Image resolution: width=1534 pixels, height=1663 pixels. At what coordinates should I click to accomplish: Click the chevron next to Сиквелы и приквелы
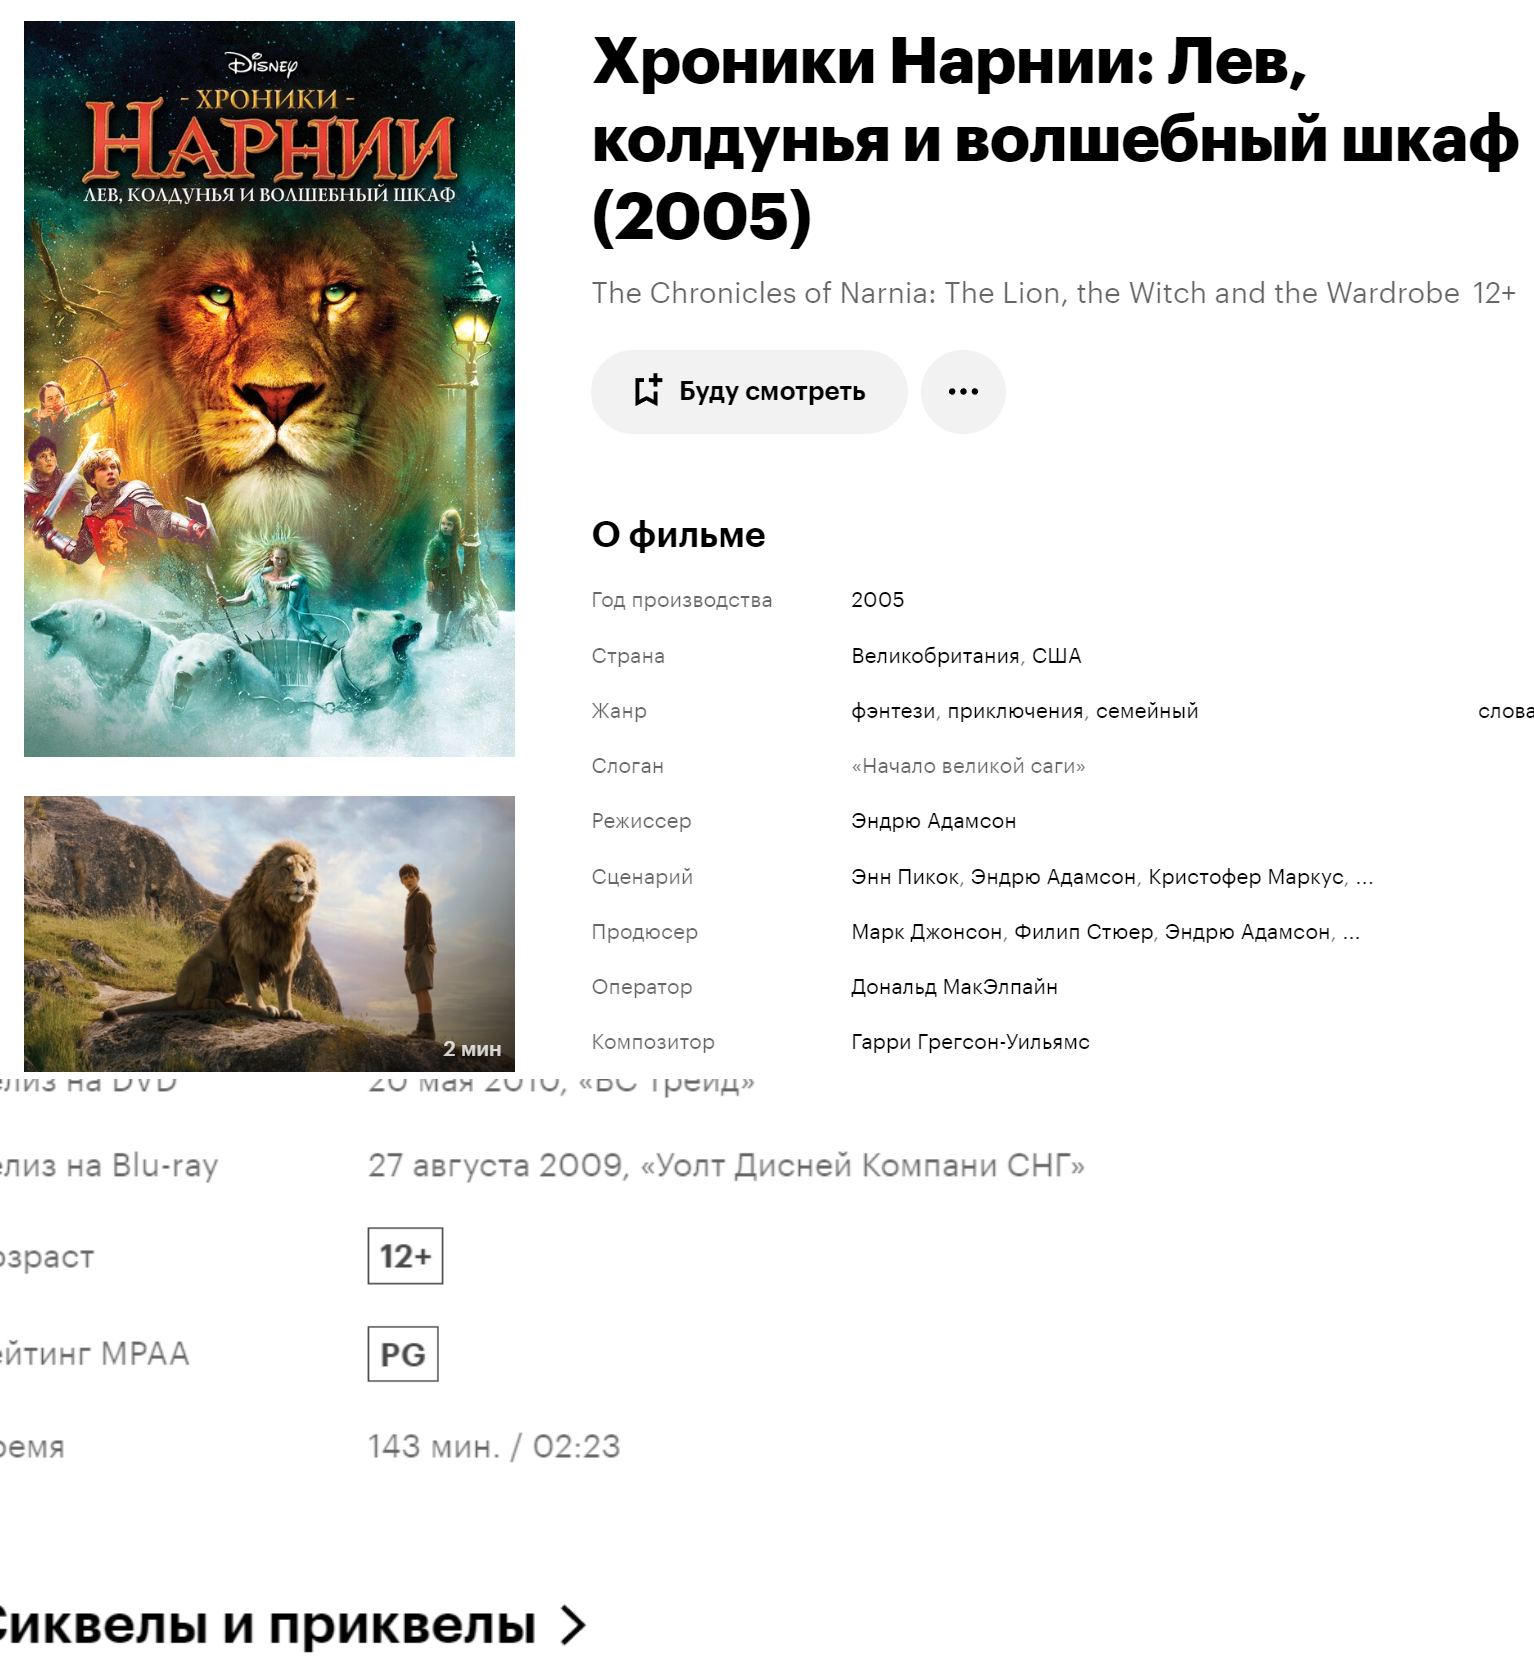573,1625
